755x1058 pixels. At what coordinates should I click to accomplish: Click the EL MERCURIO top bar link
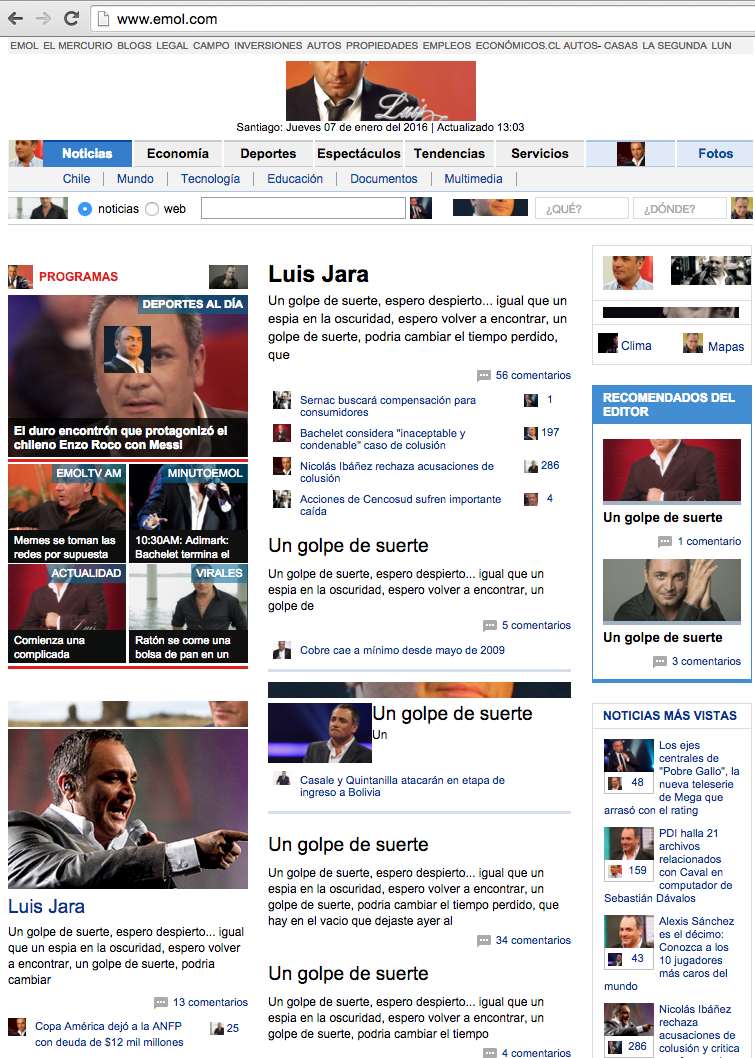pyautogui.click(x=78, y=45)
